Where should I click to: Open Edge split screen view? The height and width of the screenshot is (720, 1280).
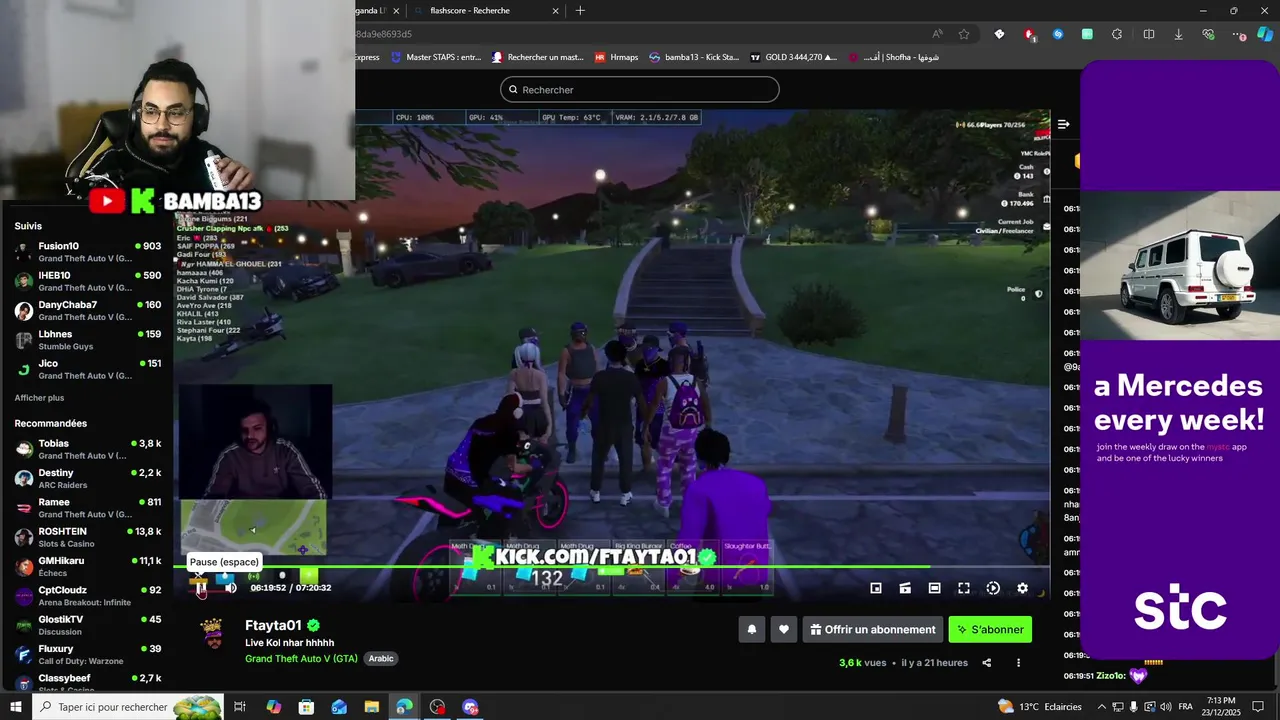pos(1149,34)
